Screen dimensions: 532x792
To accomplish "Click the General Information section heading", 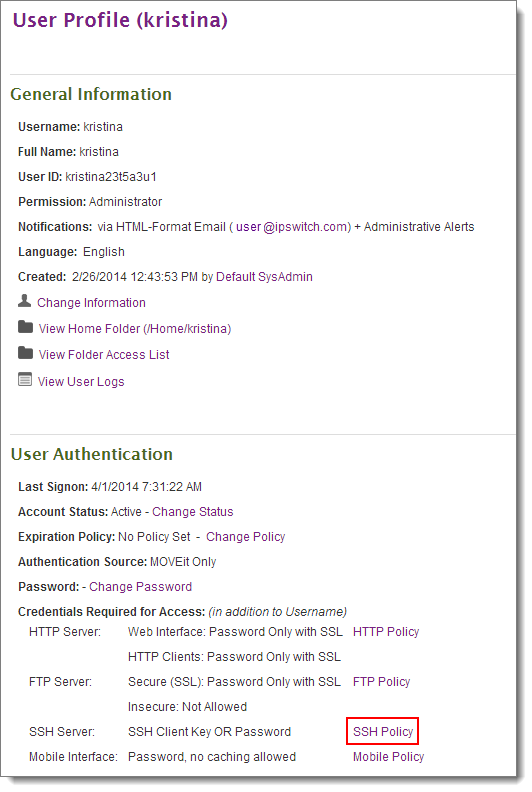I will click(91, 94).
